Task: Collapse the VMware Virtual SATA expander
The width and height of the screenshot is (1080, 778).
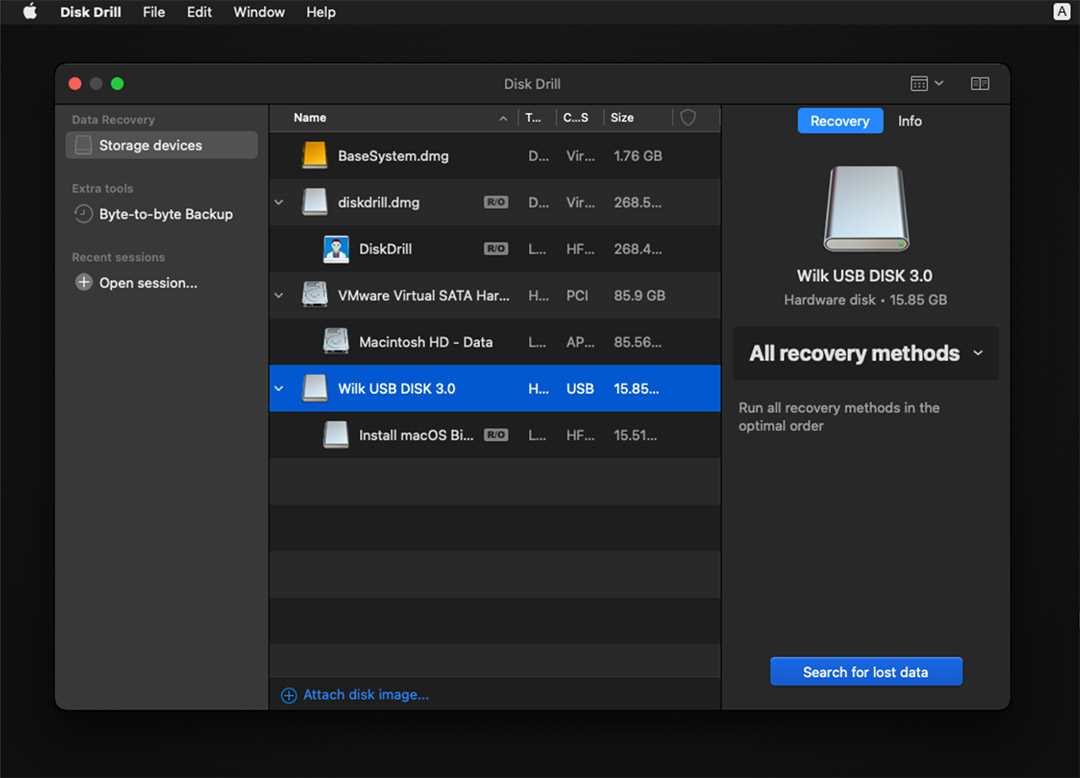Action: pyautogui.click(x=279, y=295)
